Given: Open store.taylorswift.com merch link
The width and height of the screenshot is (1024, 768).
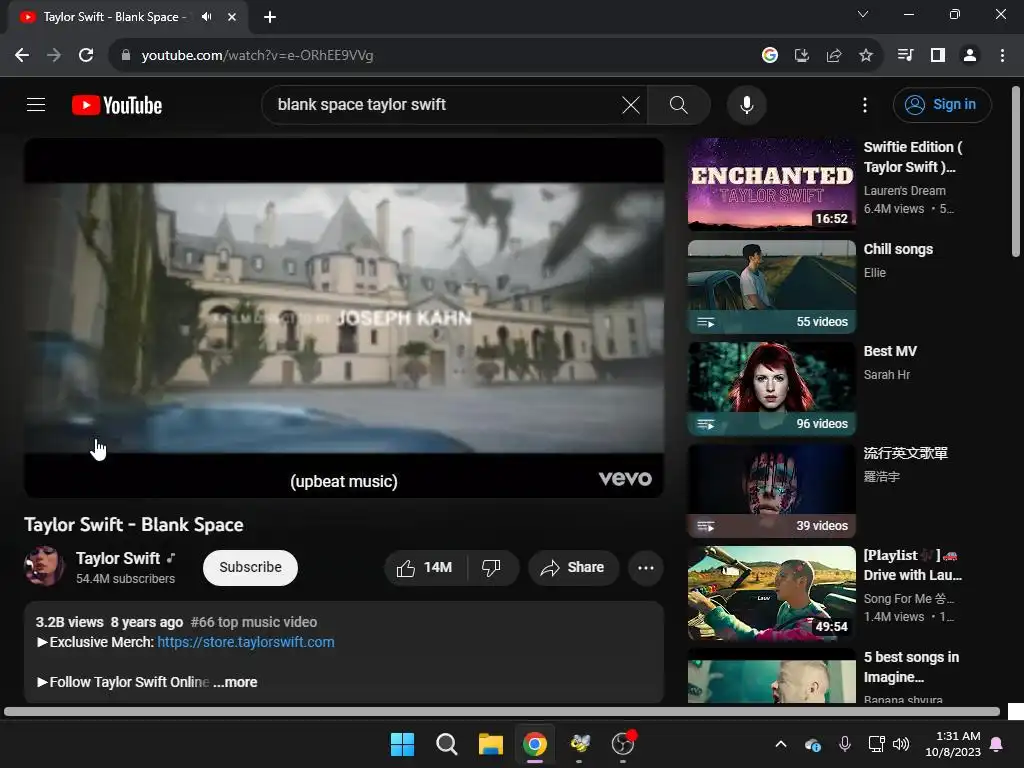Looking at the screenshot, I should click(246, 642).
